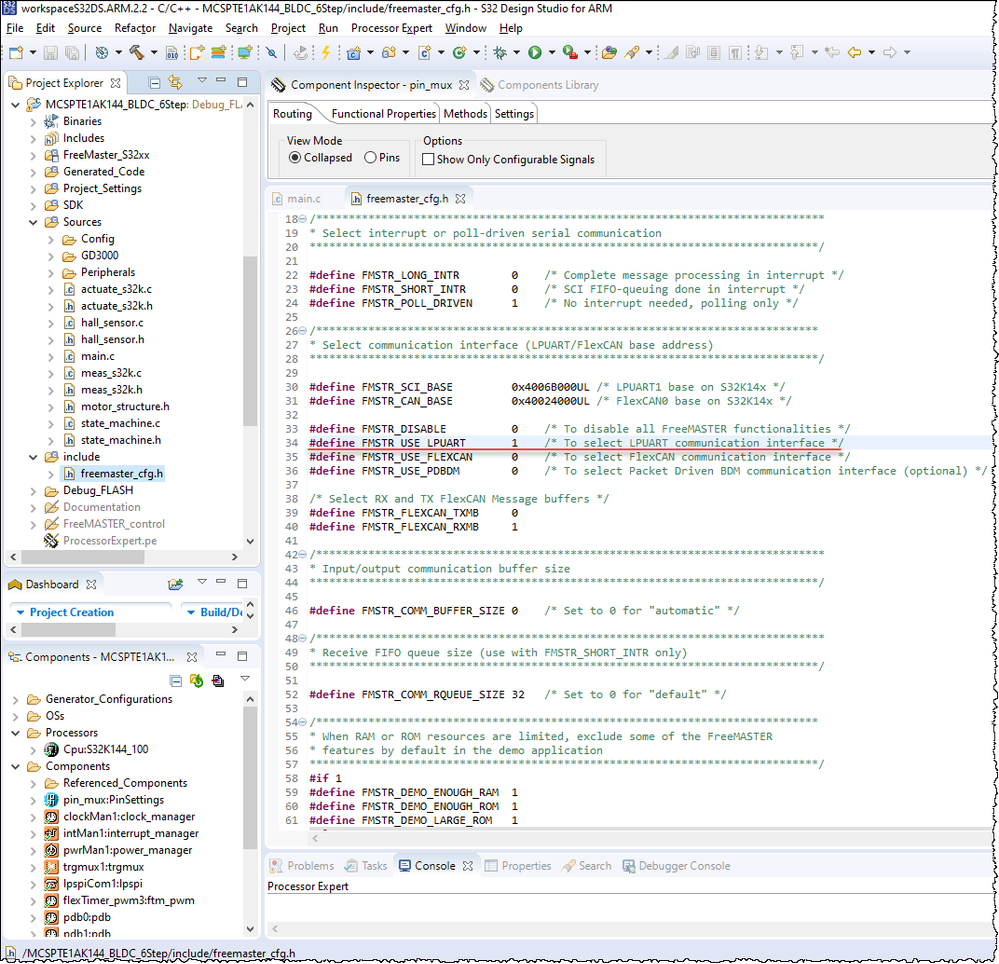This screenshot has width=999, height=964.
Task: Open the Navigate menu
Action: tap(190, 28)
